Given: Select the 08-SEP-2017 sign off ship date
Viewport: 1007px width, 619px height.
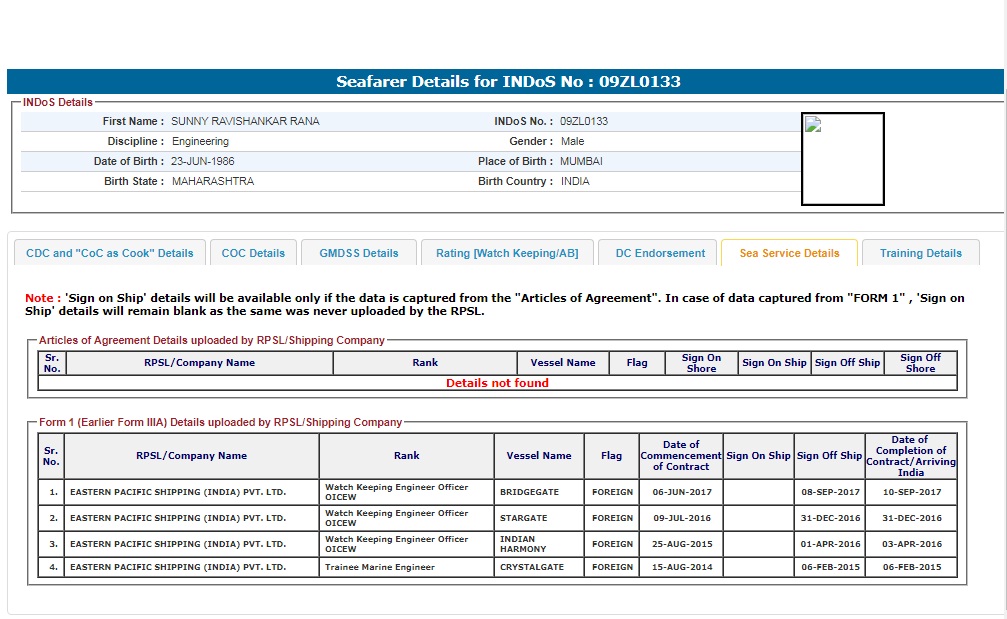Looking at the screenshot, I should [830, 492].
